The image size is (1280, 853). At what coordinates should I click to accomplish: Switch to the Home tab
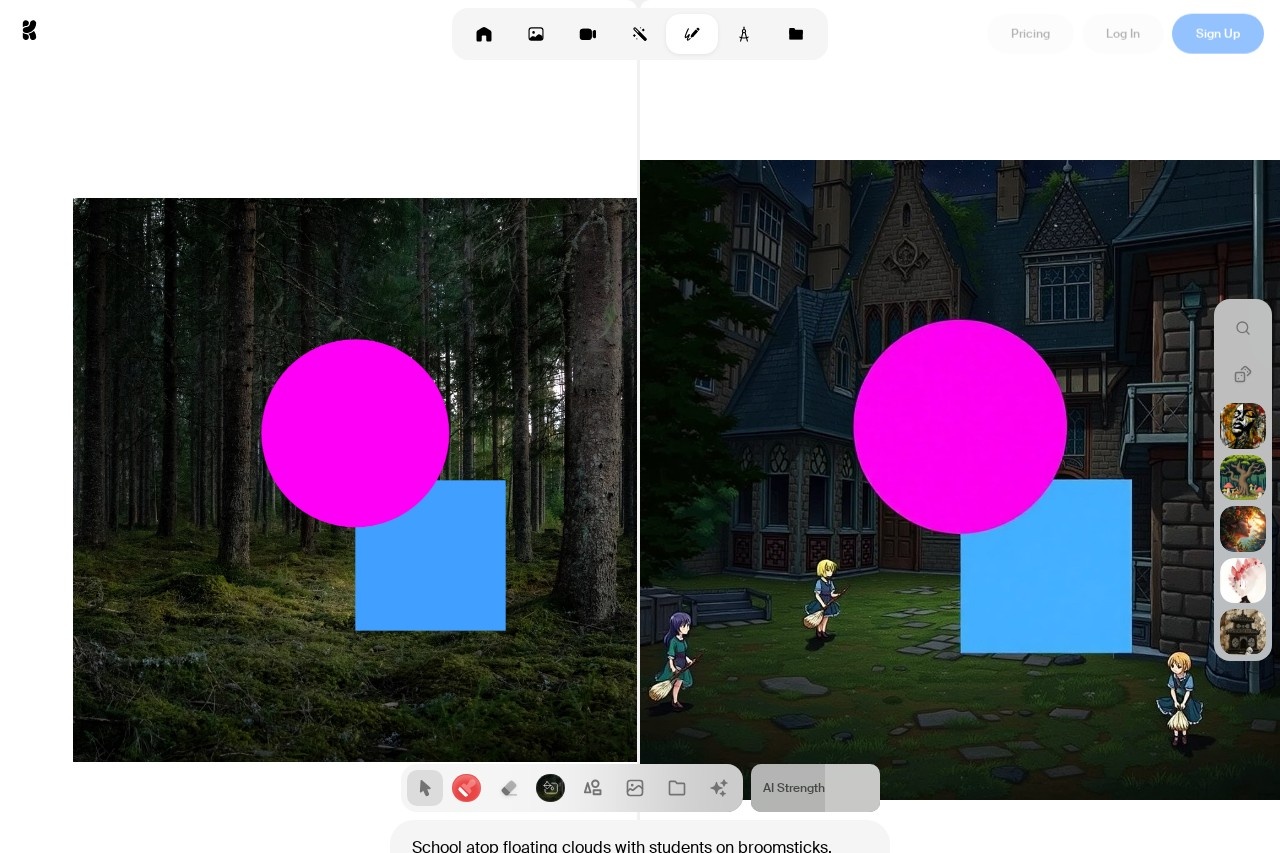(484, 33)
